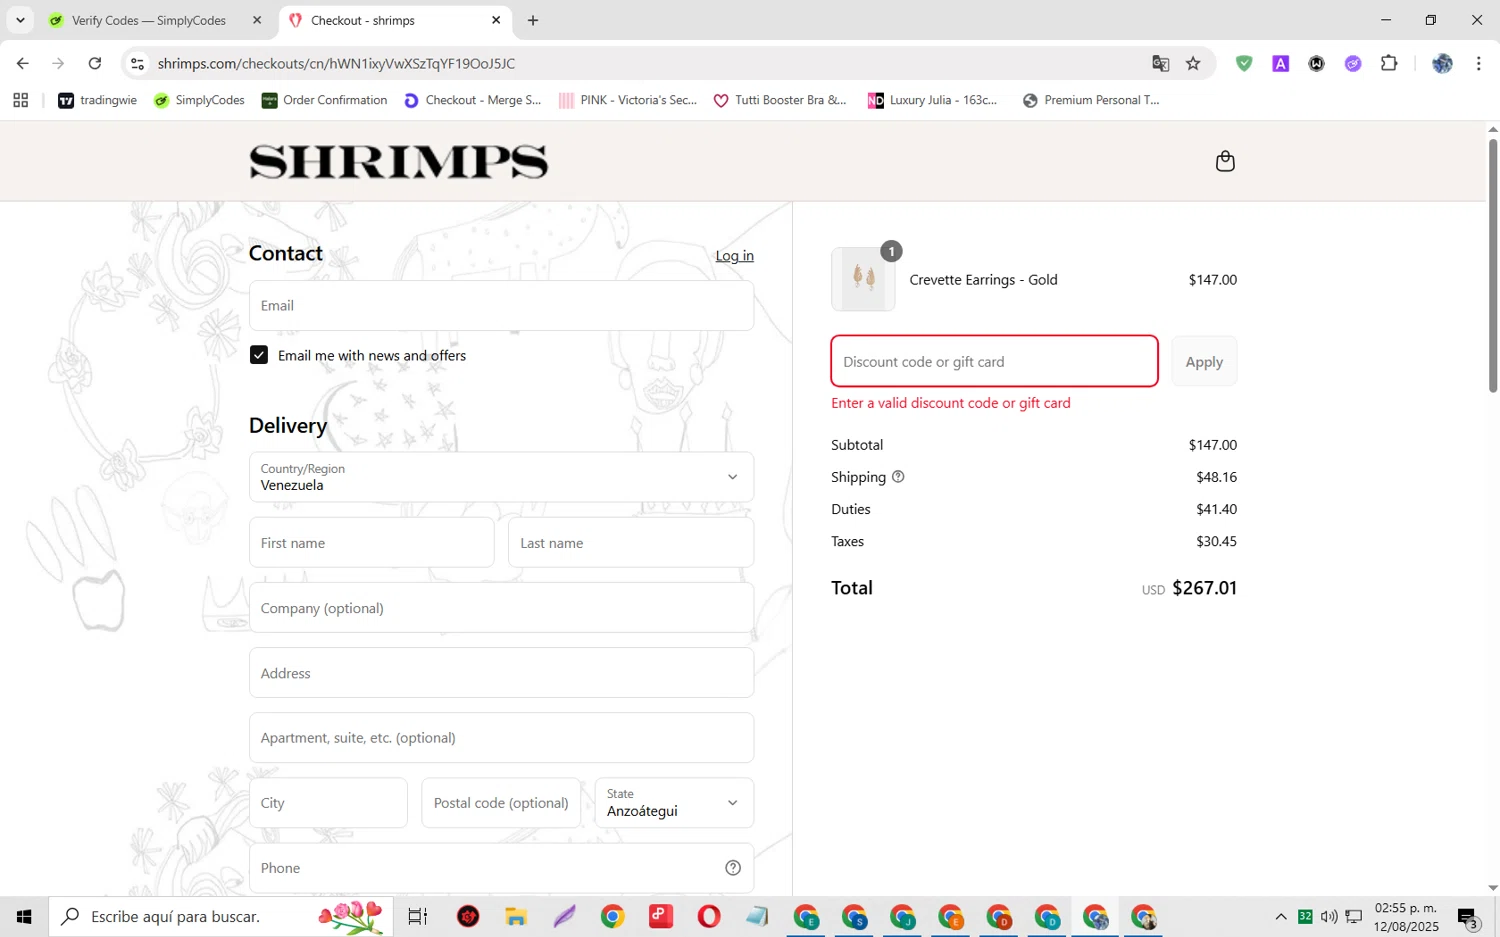Click the 'Crevette Earrings - Gold' product name
The width and height of the screenshot is (1500, 937).
click(983, 280)
